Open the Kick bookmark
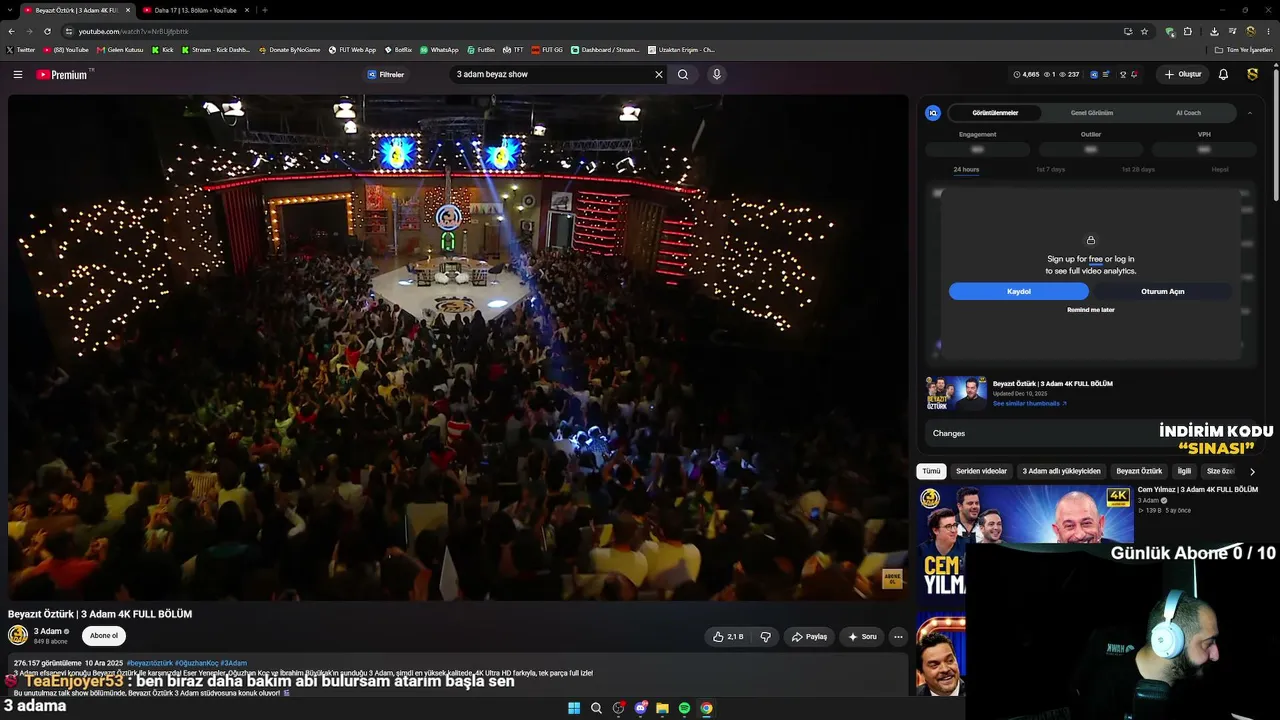 (x=163, y=50)
